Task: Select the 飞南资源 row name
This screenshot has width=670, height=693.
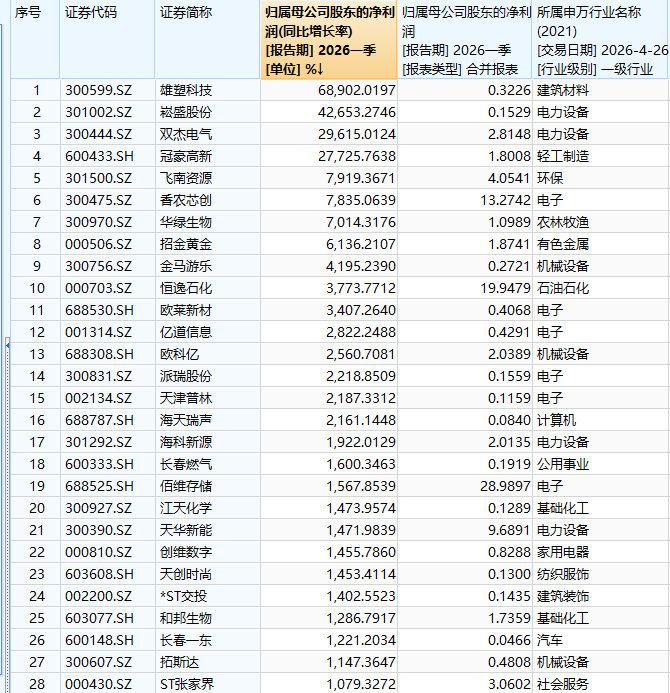Action: (x=186, y=178)
